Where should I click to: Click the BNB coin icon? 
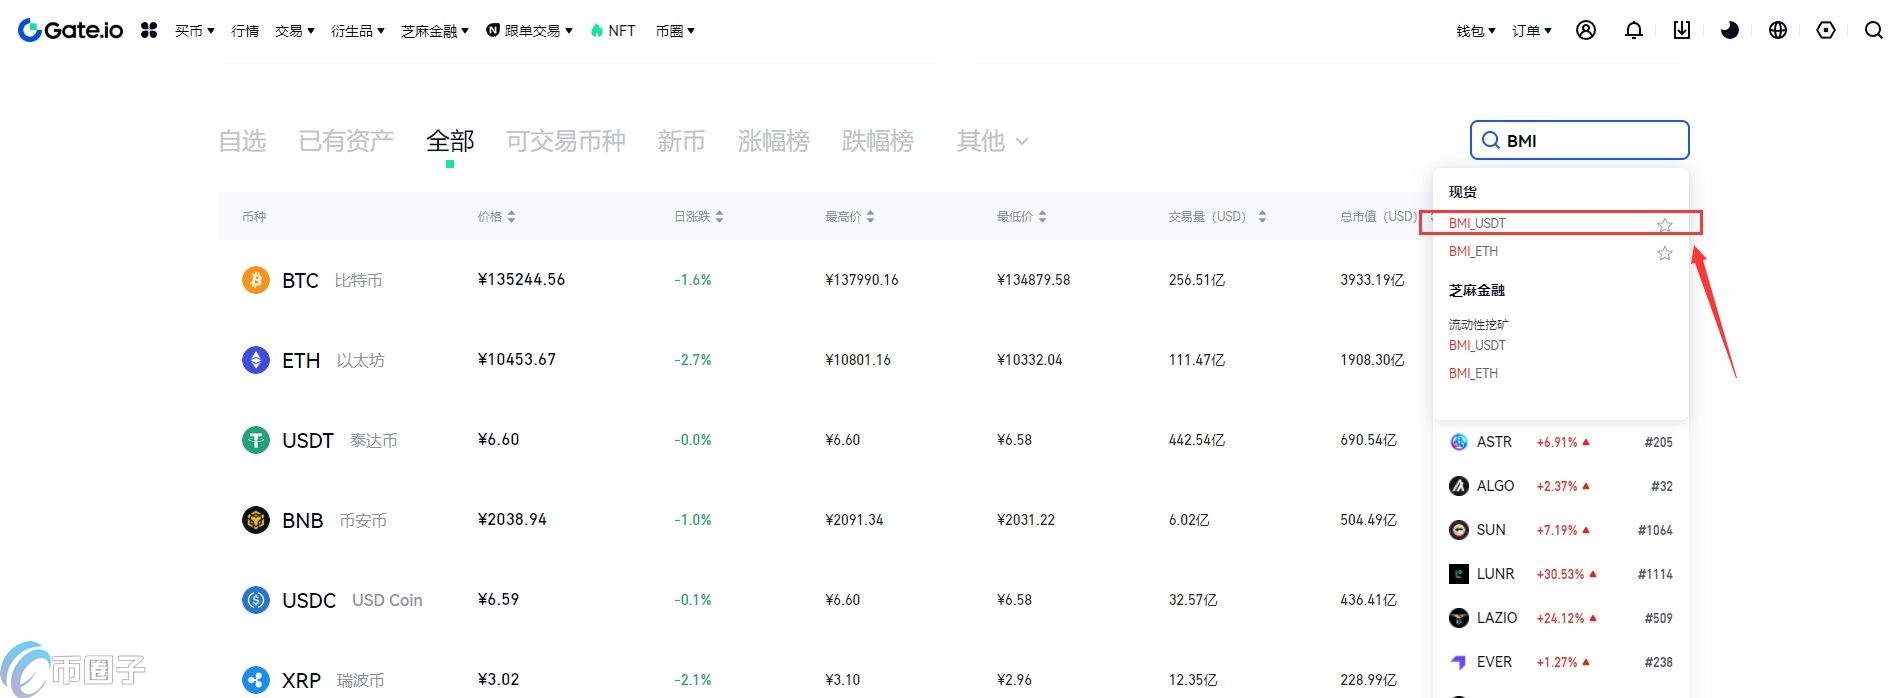click(x=256, y=520)
